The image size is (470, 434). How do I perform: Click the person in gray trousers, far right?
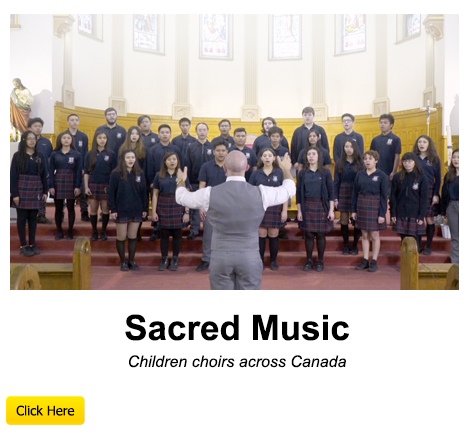click(x=452, y=207)
